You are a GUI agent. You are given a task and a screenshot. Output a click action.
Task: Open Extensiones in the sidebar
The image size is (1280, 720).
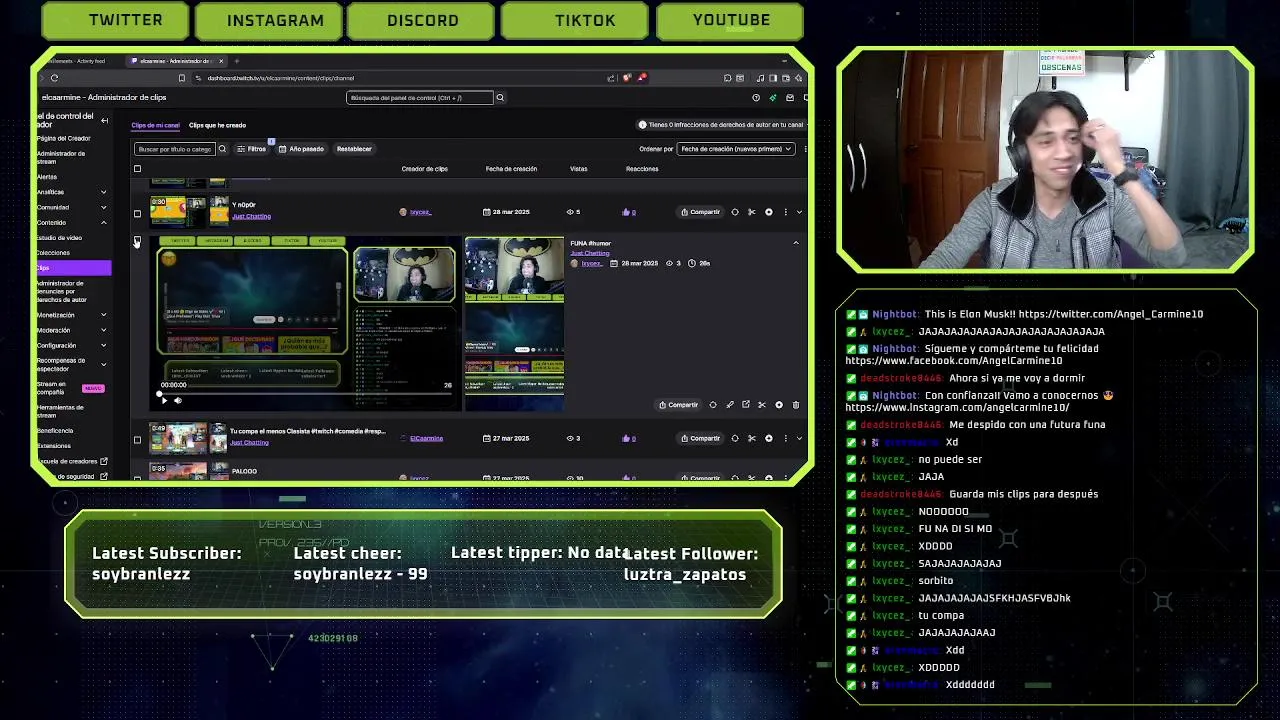pyautogui.click(x=54, y=446)
